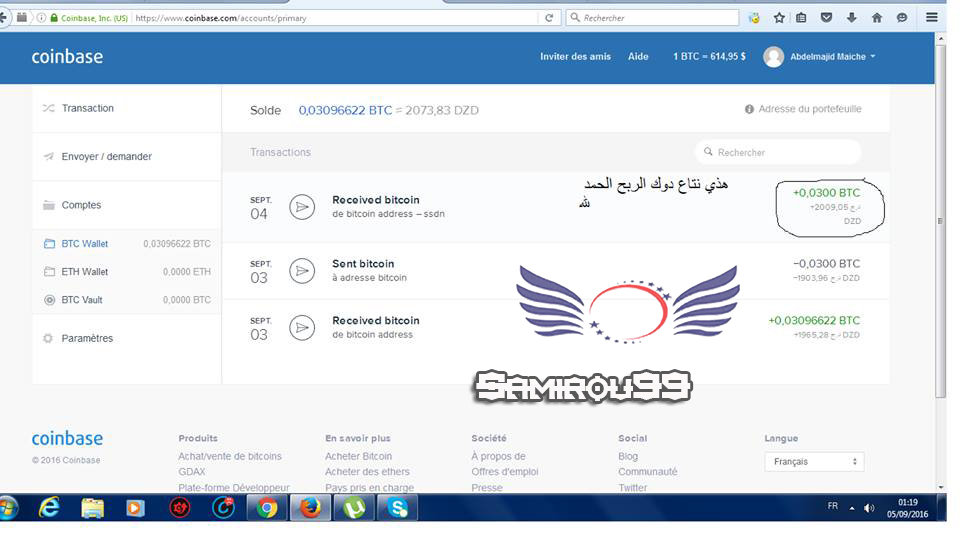Open the Langue Français dropdown
The image size is (960, 539).
tap(814, 462)
